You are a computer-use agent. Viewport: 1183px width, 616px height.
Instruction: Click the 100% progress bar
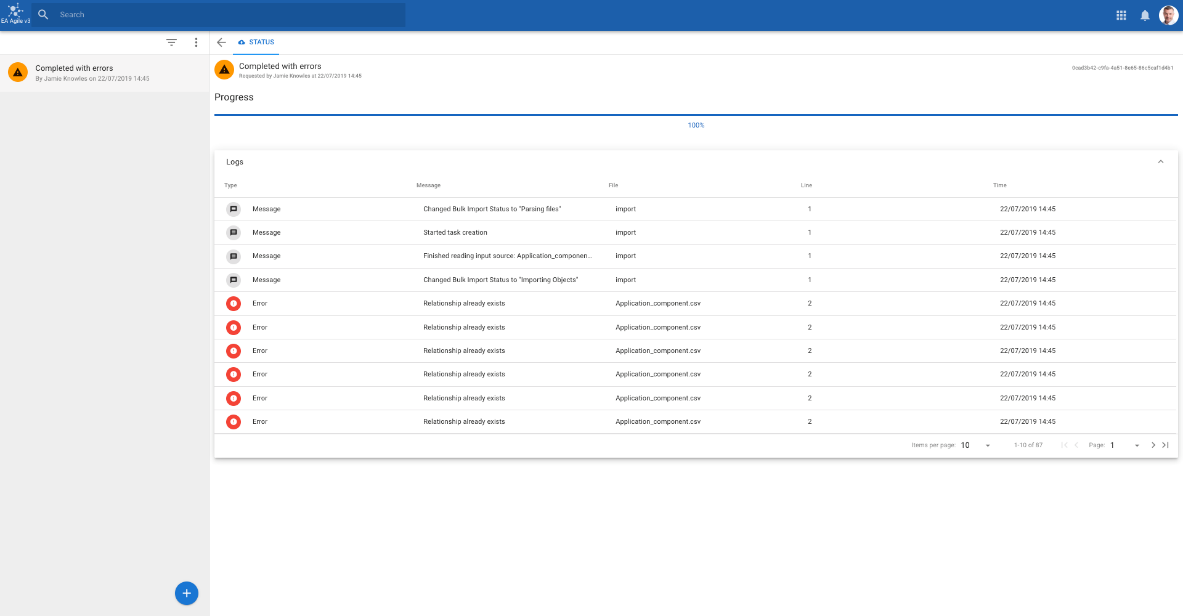696,116
